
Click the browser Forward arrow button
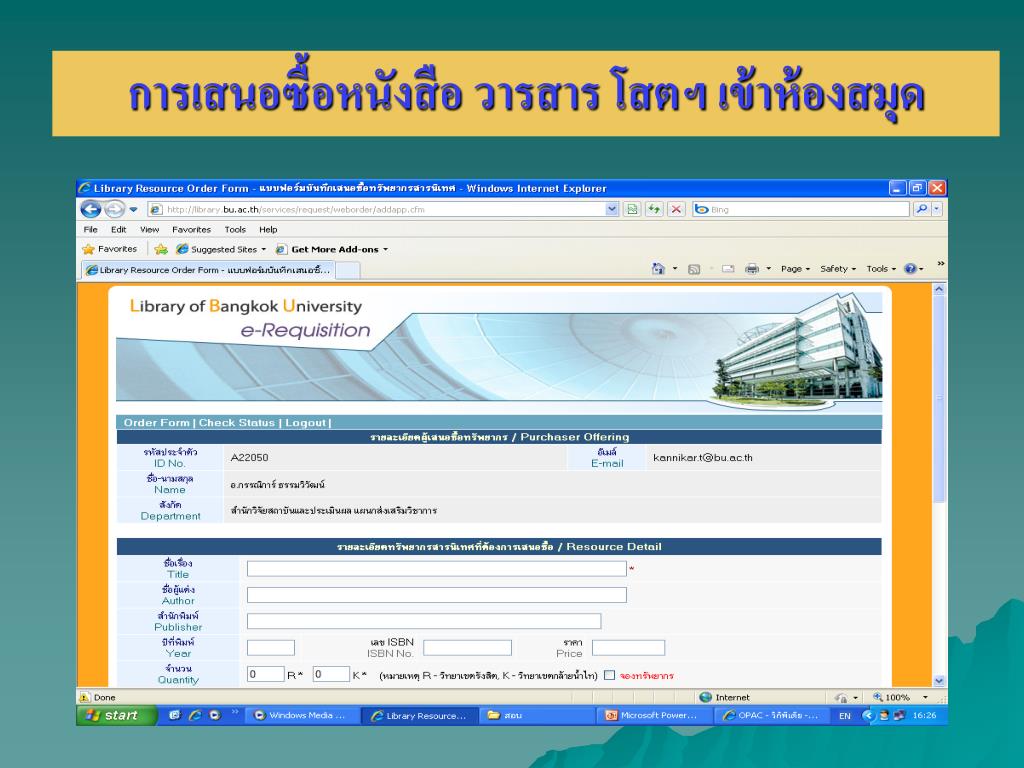click(114, 209)
